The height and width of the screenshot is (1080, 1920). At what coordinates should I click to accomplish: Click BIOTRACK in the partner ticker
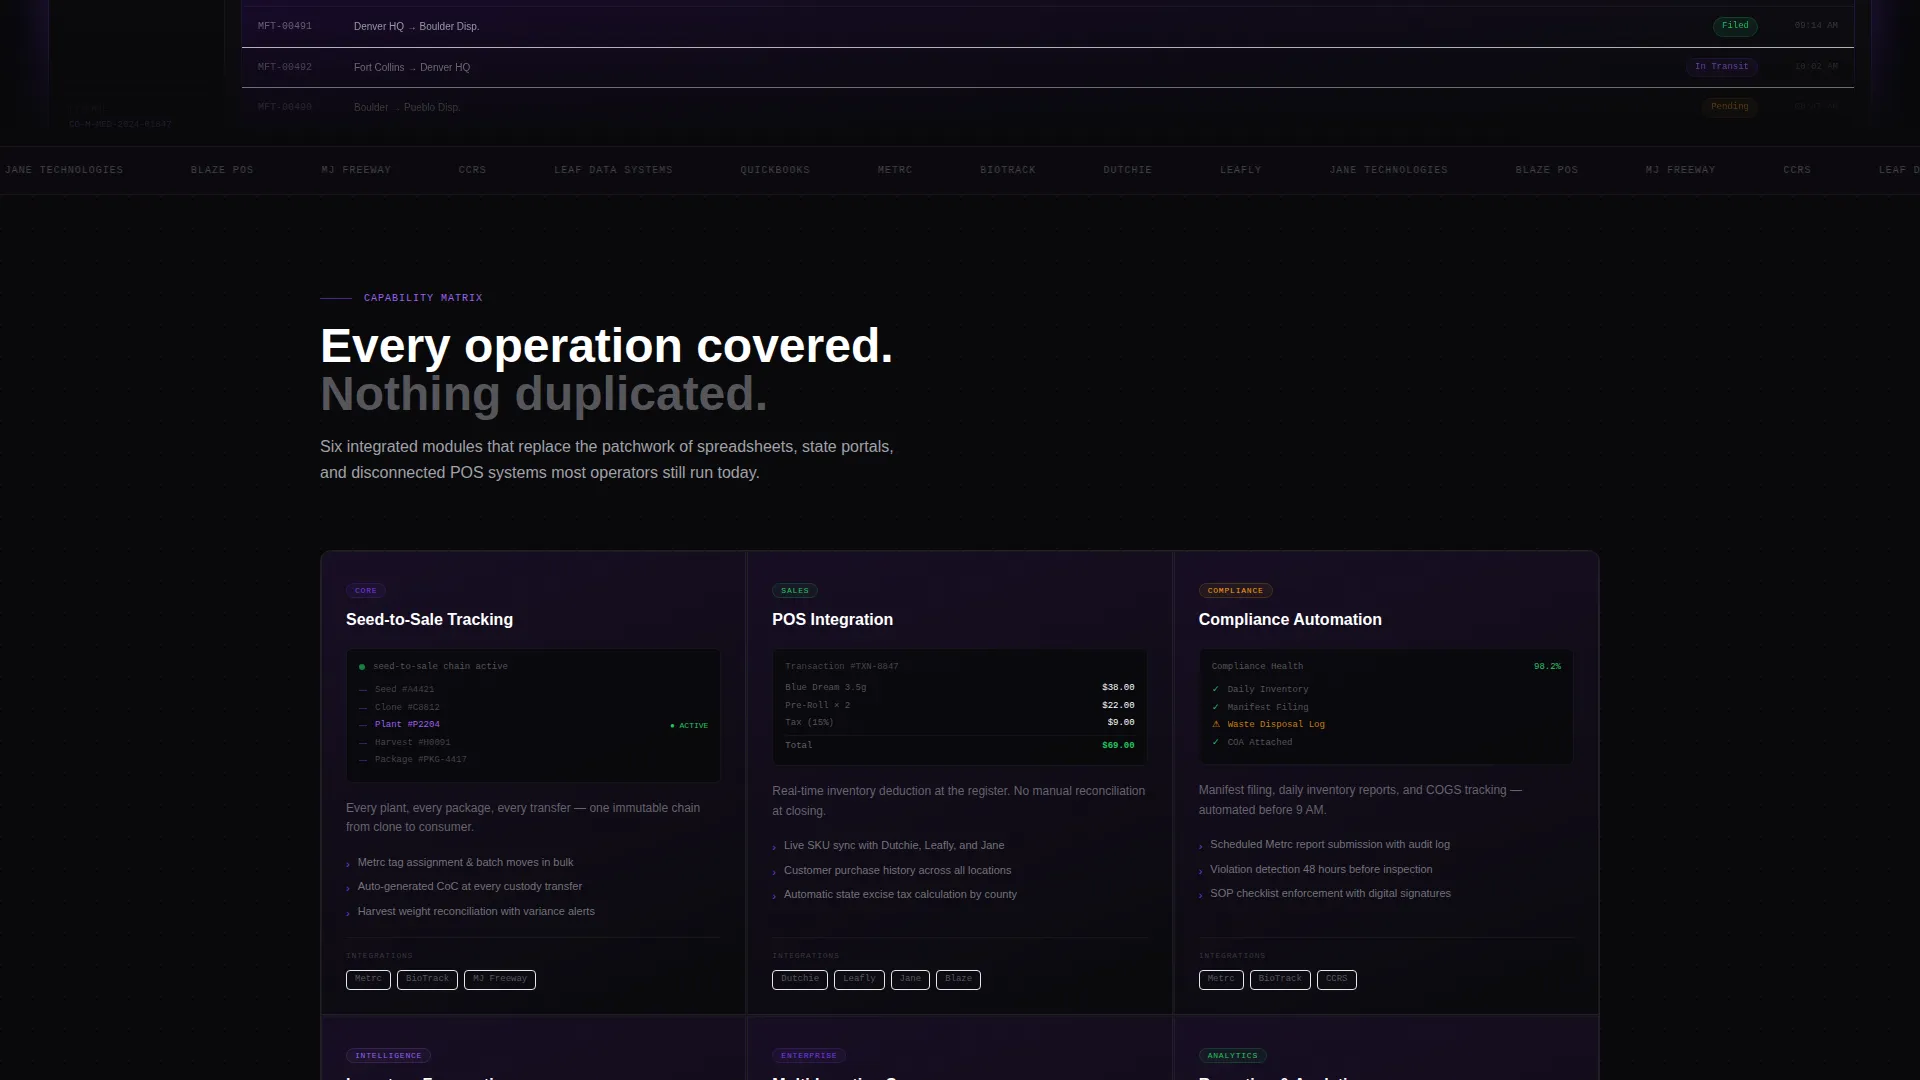coord(1008,170)
